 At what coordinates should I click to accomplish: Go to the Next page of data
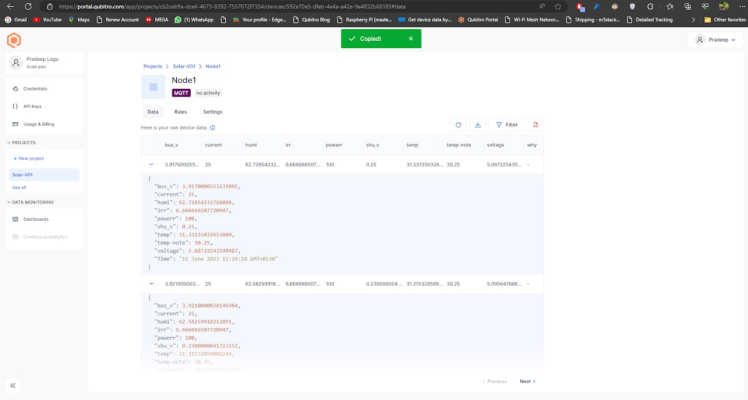click(x=527, y=381)
